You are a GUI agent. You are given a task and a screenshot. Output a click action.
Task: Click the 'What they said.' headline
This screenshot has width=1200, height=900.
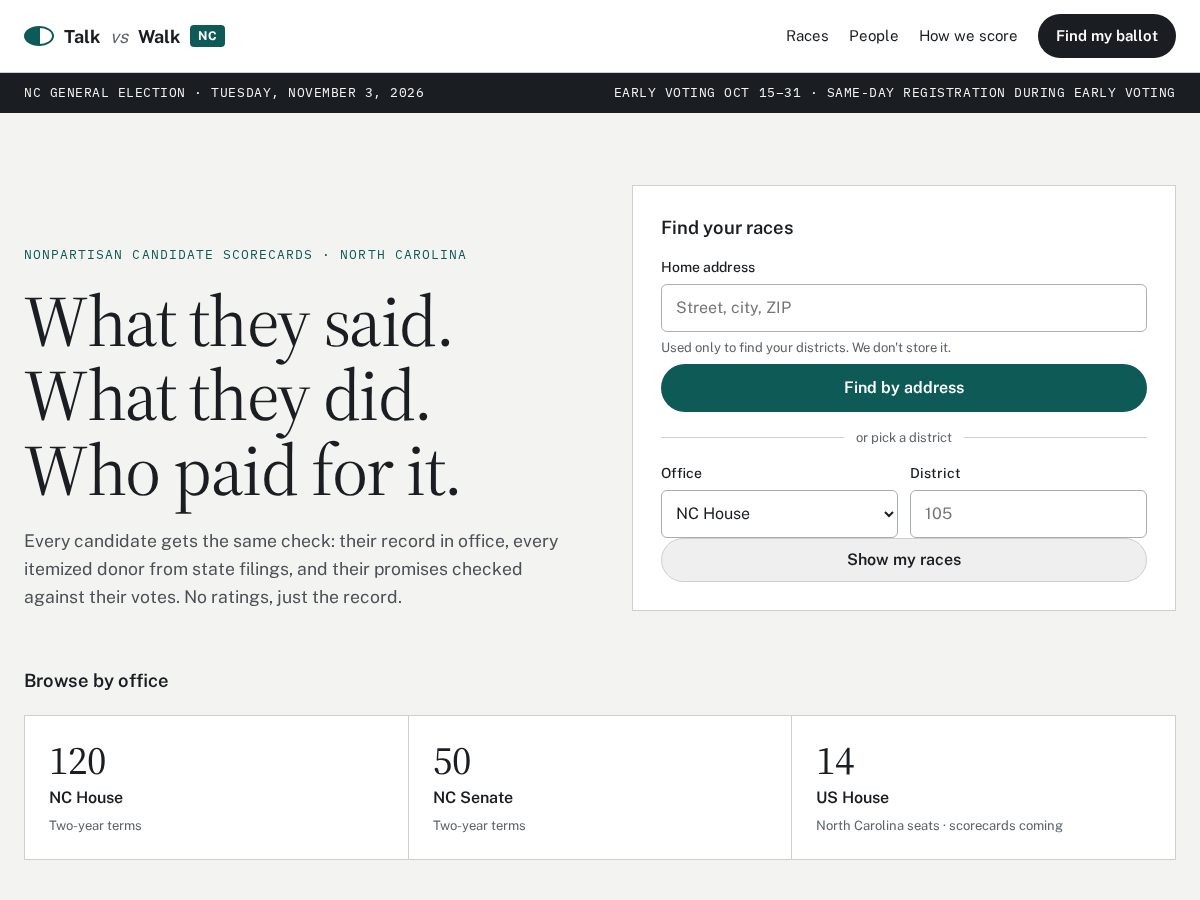[x=239, y=323]
